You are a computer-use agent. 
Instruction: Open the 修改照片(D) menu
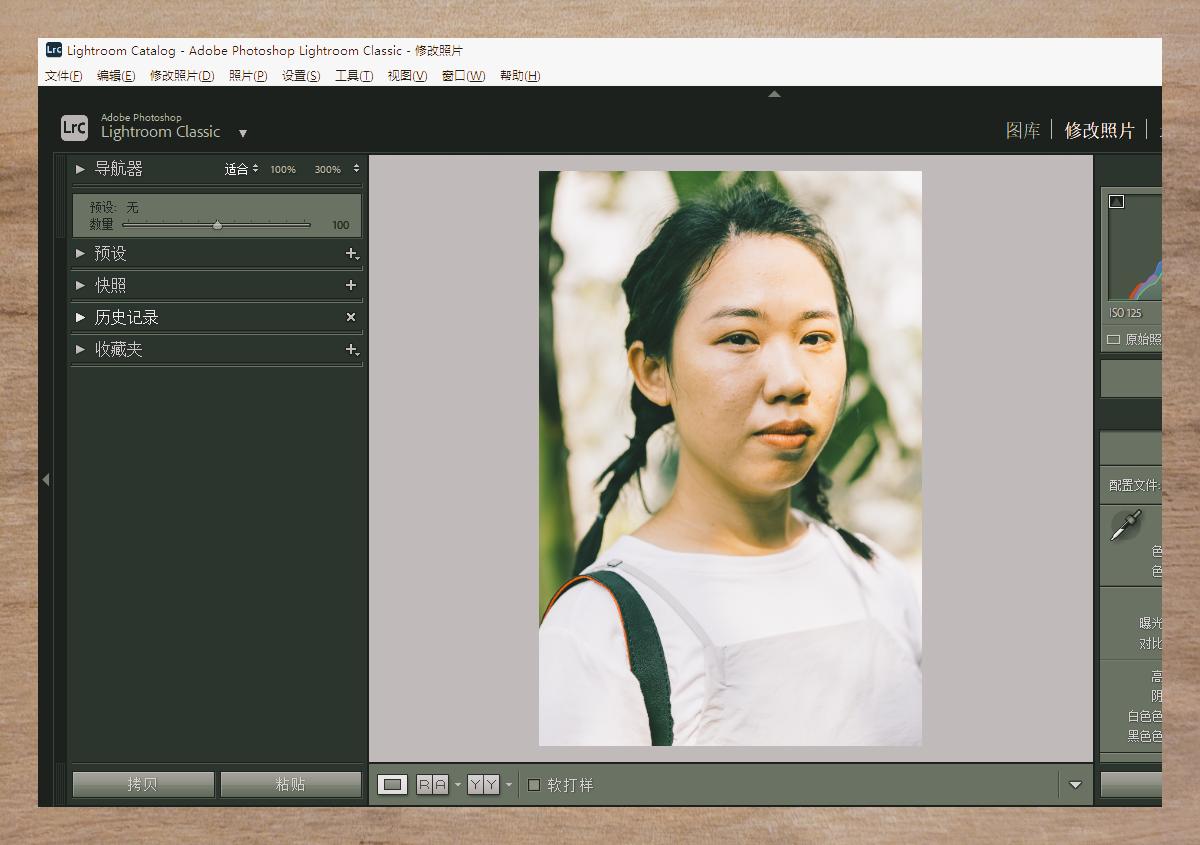(x=182, y=76)
